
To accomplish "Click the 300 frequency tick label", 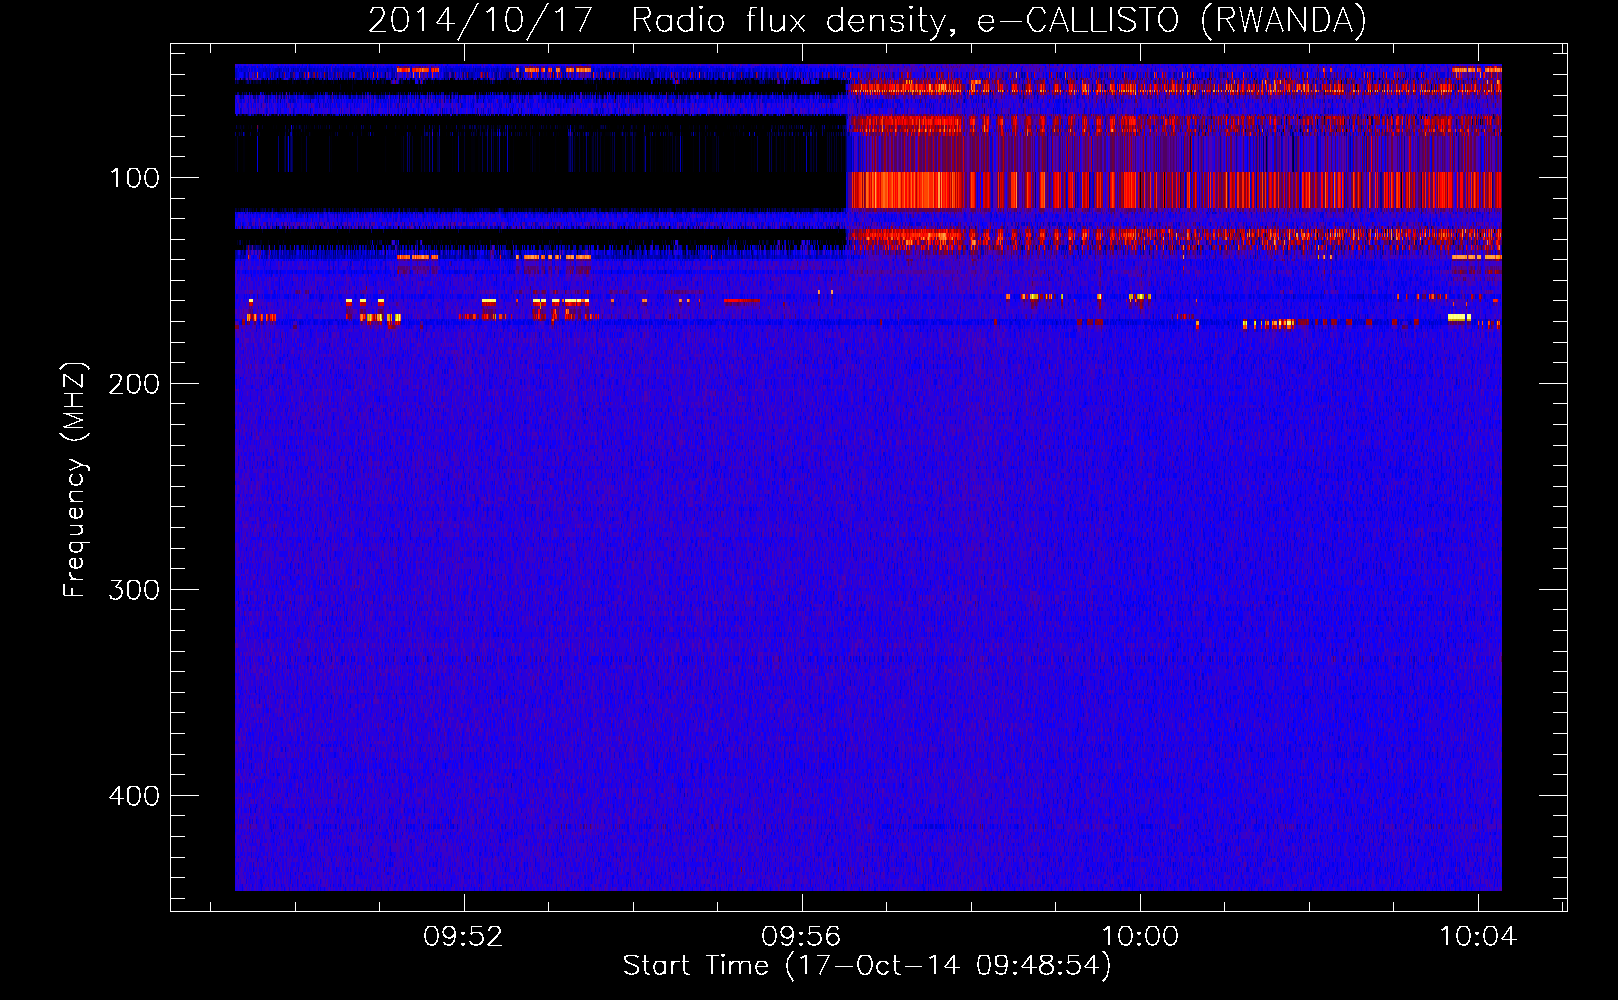I will 134,590.
